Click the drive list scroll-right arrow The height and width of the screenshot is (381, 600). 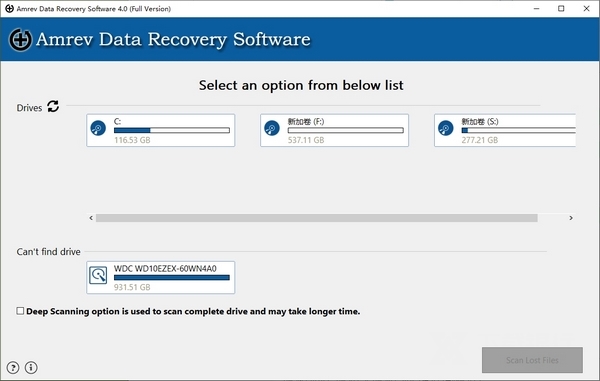(571, 218)
